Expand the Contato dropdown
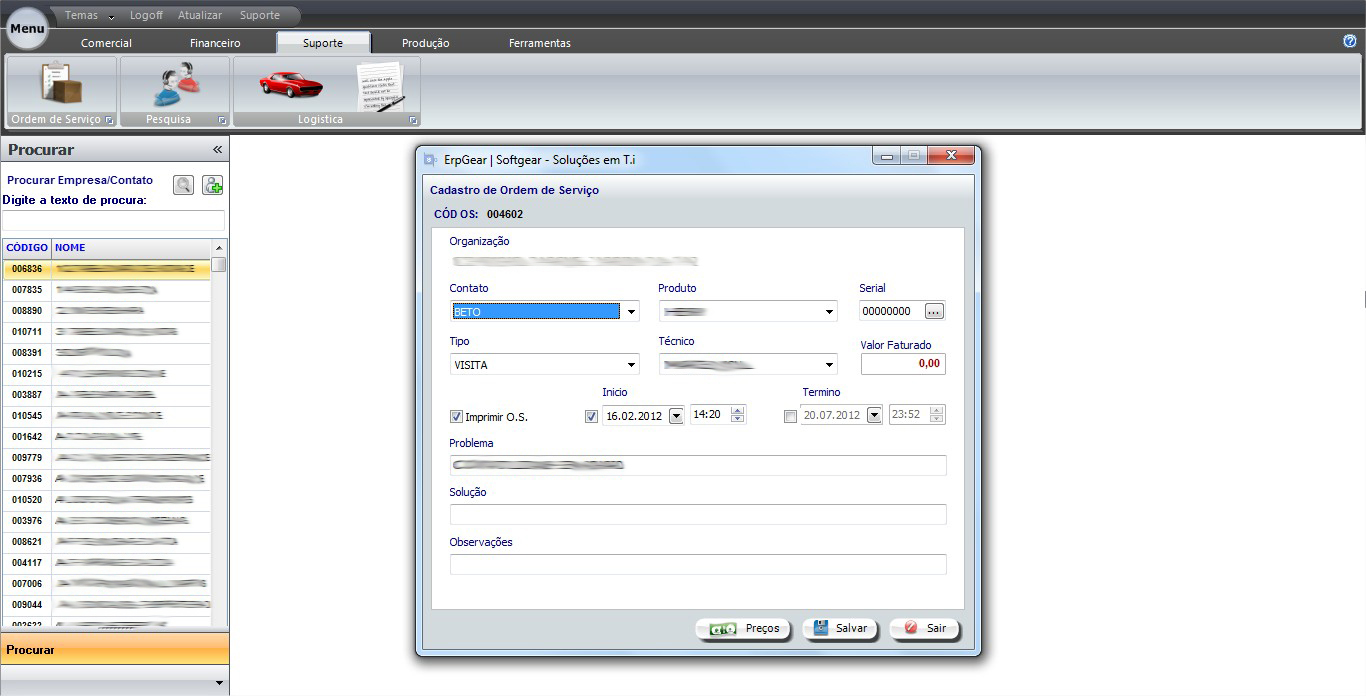The height and width of the screenshot is (696, 1366). 631,312
